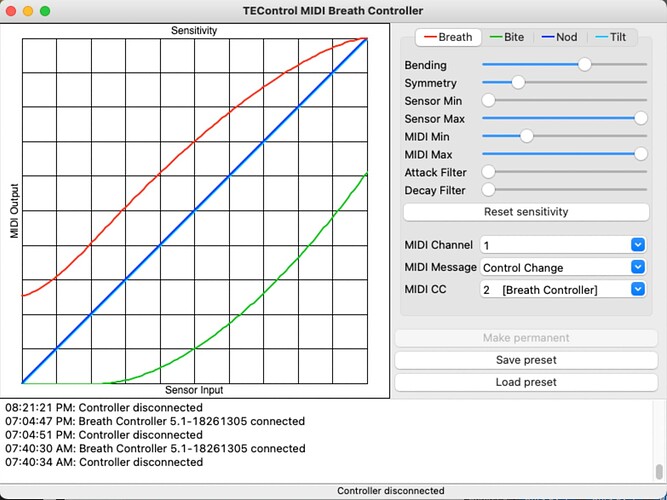Click the '07:40:34 AM: Controller disconnected' log line

(104, 462)
